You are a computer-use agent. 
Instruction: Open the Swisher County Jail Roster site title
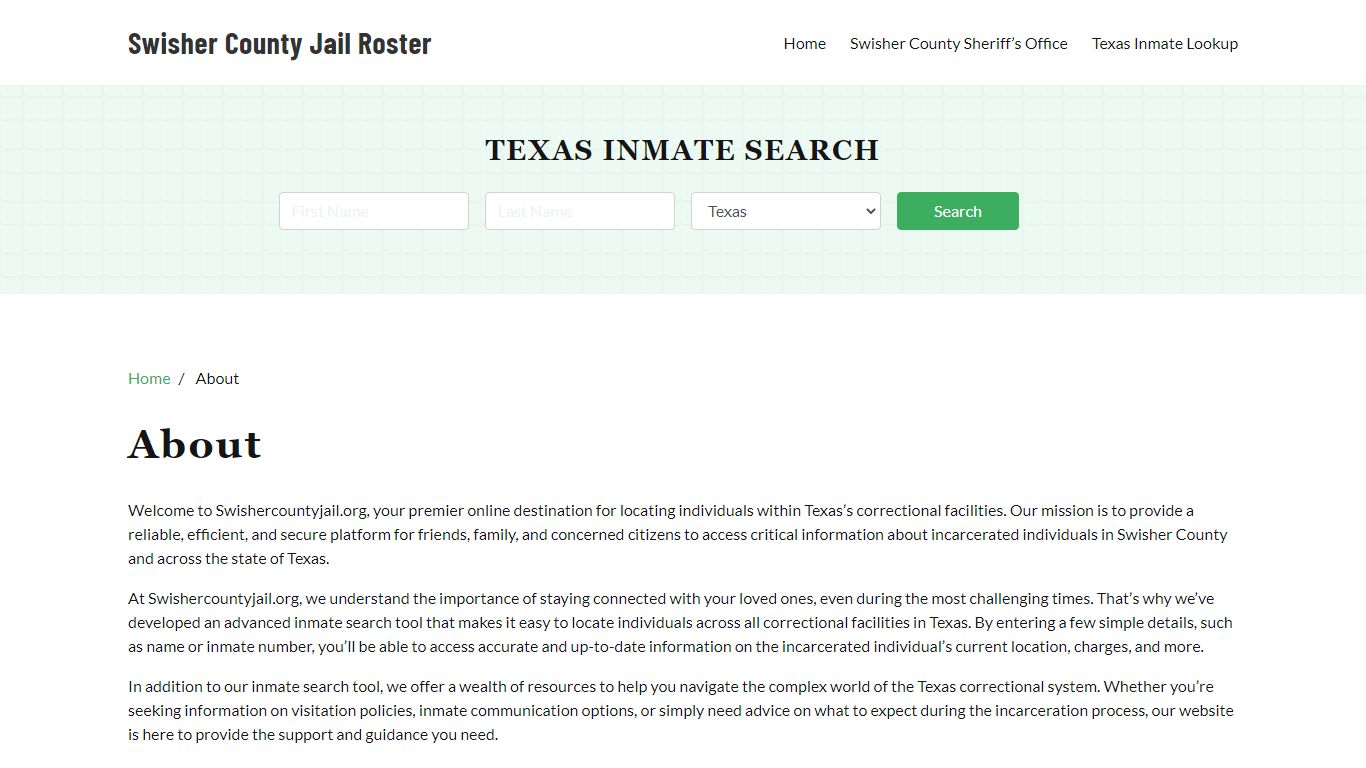click(279, 43)
